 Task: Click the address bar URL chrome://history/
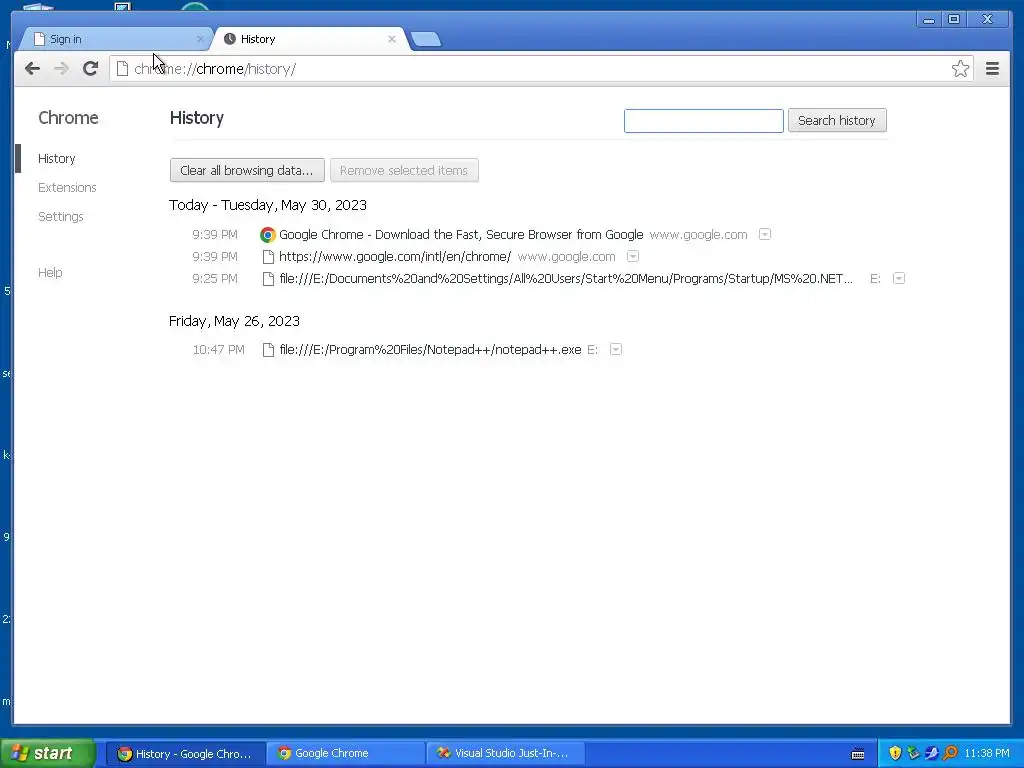pos(215,69)
